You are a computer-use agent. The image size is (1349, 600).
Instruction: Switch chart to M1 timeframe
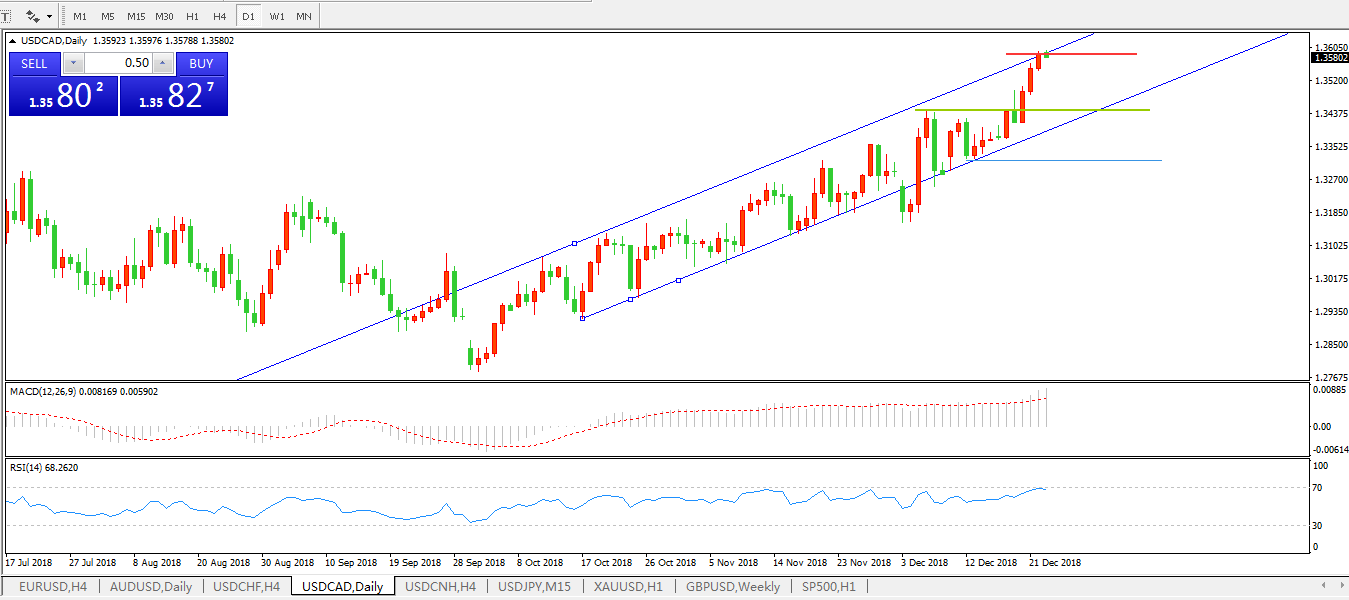click(80, 16)
